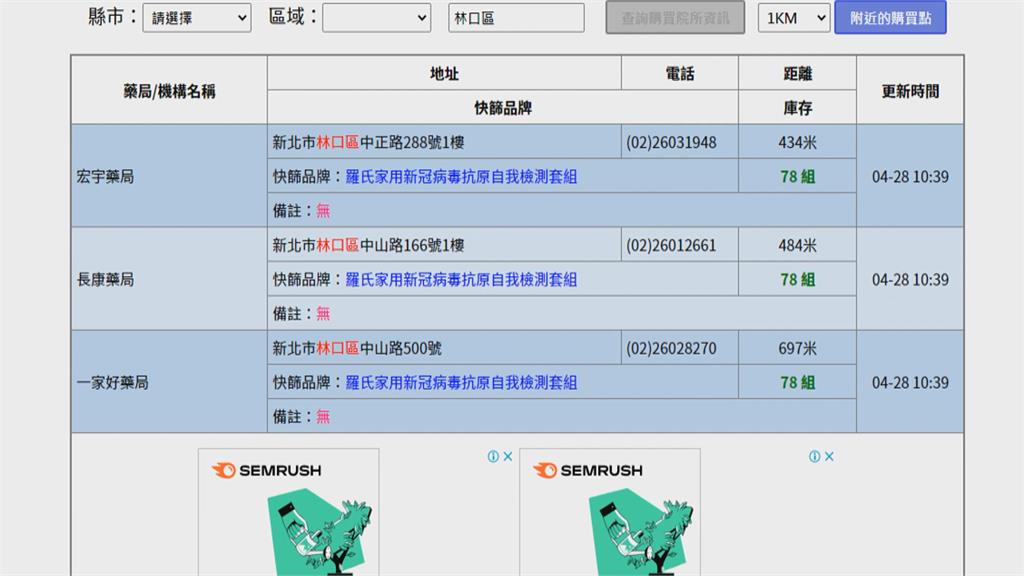Click the 更新時間 column header
Image resolution: width=1024 pixels, height=576 pixels.
pyautogui.click(x=910, y=91)
